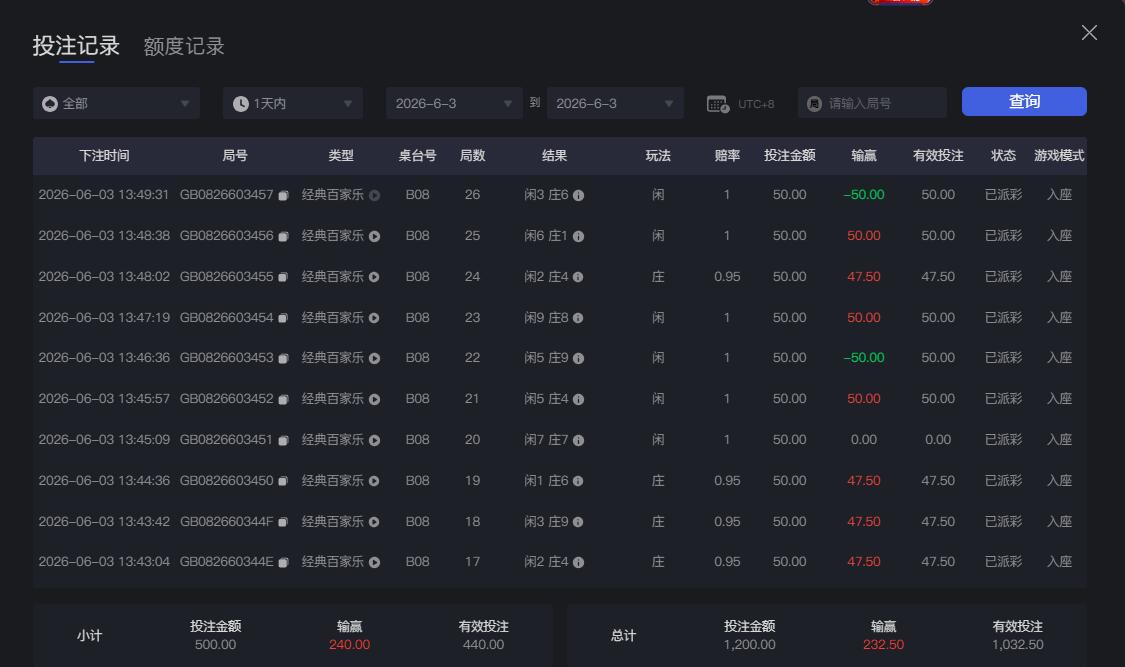Select bet time 2026-06-03 13:46:36
1125x667 pixels.
(x=104, y=357)
